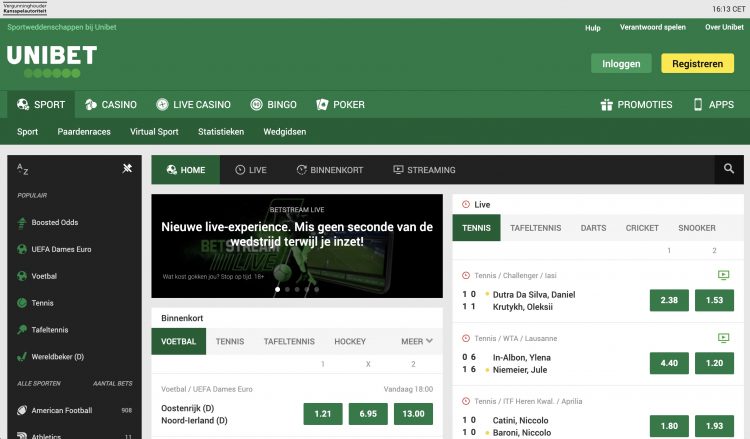Open Virtual Sport submenu link
The height and width of the screenshot is (439, 750).
154,132
